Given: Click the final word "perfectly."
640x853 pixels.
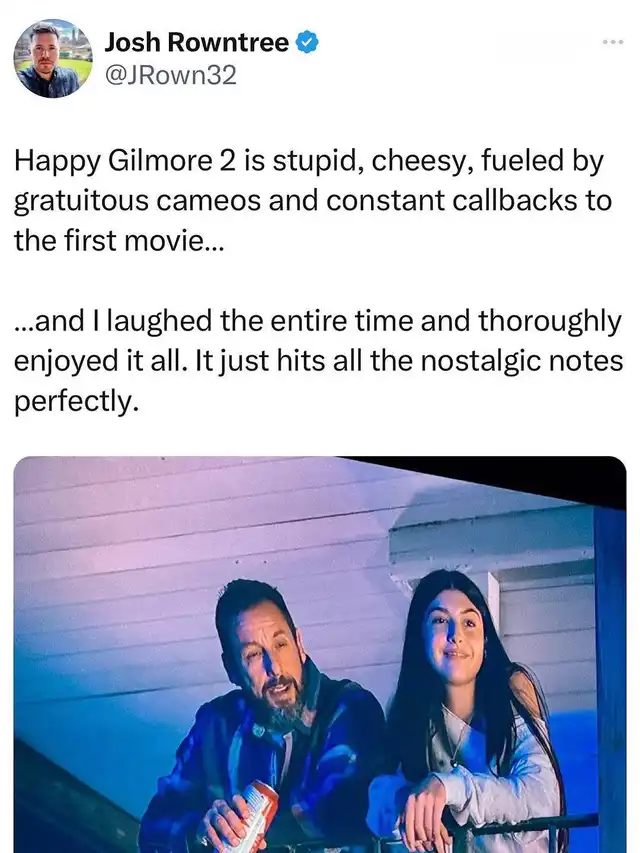Looking at the screenshot, I should click(73, 401).
